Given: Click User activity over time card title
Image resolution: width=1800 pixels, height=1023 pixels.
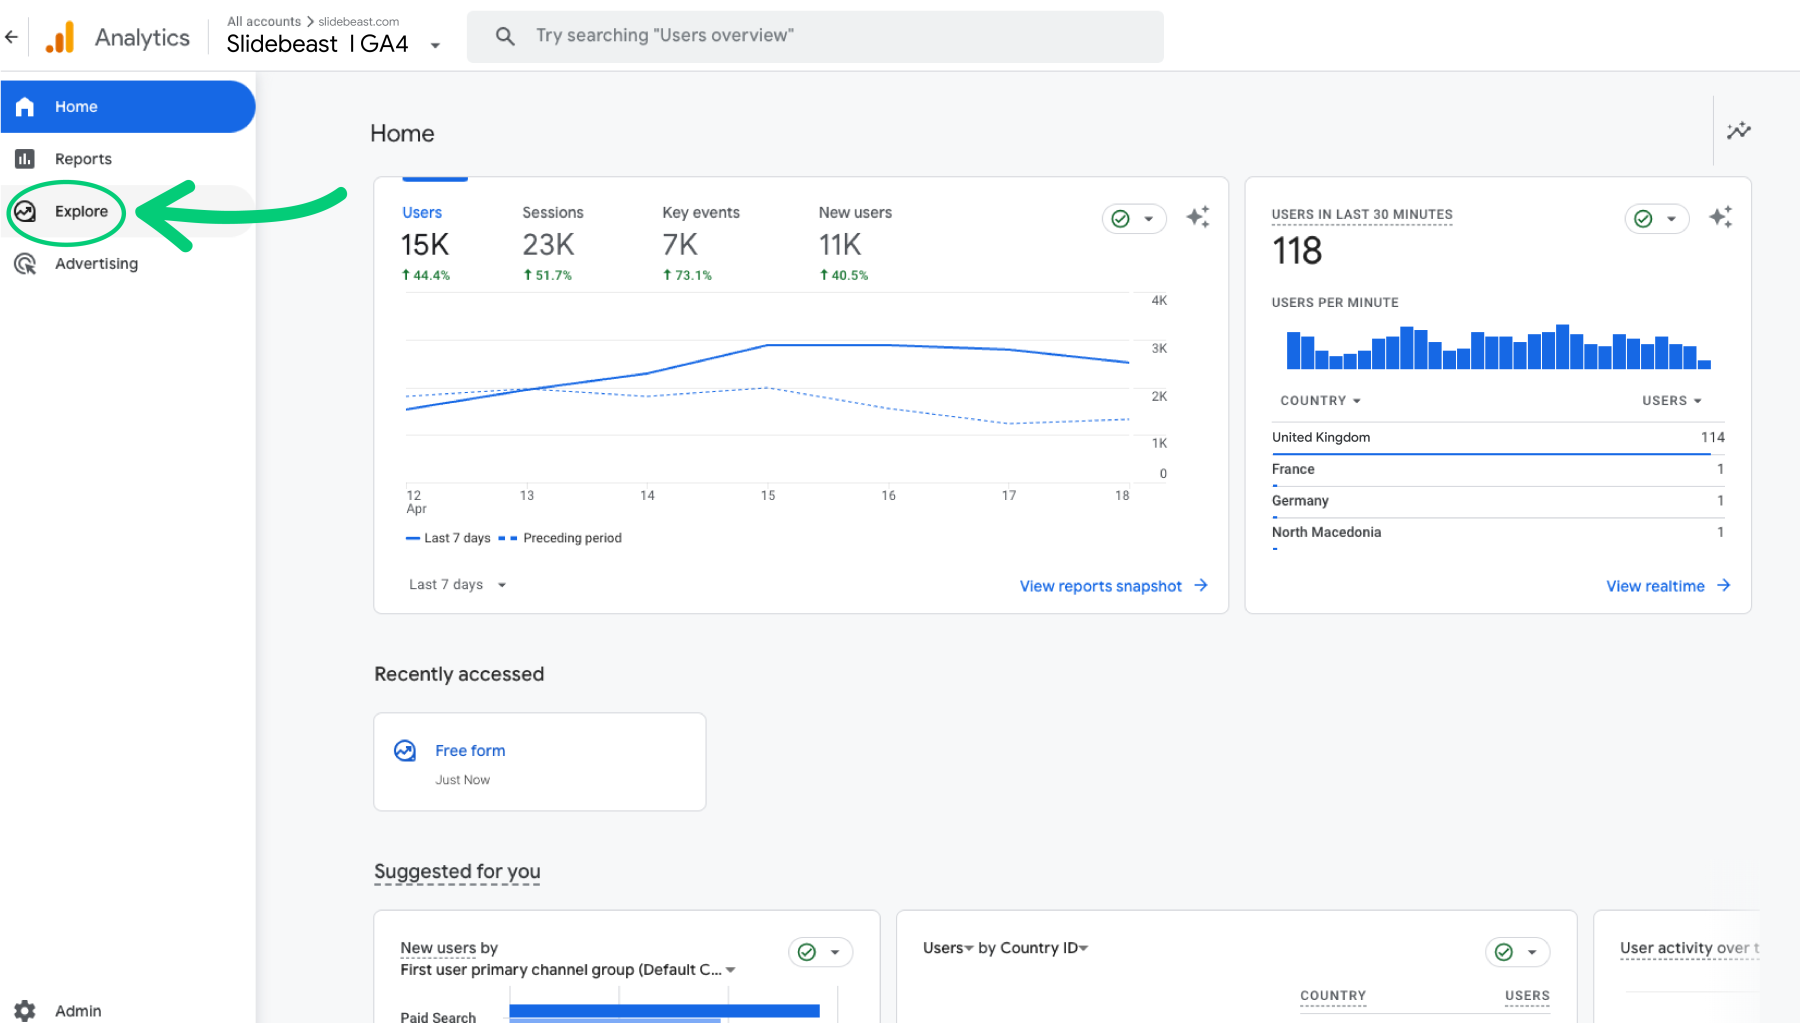Looking at the screenshot, I should [1689, 948].
